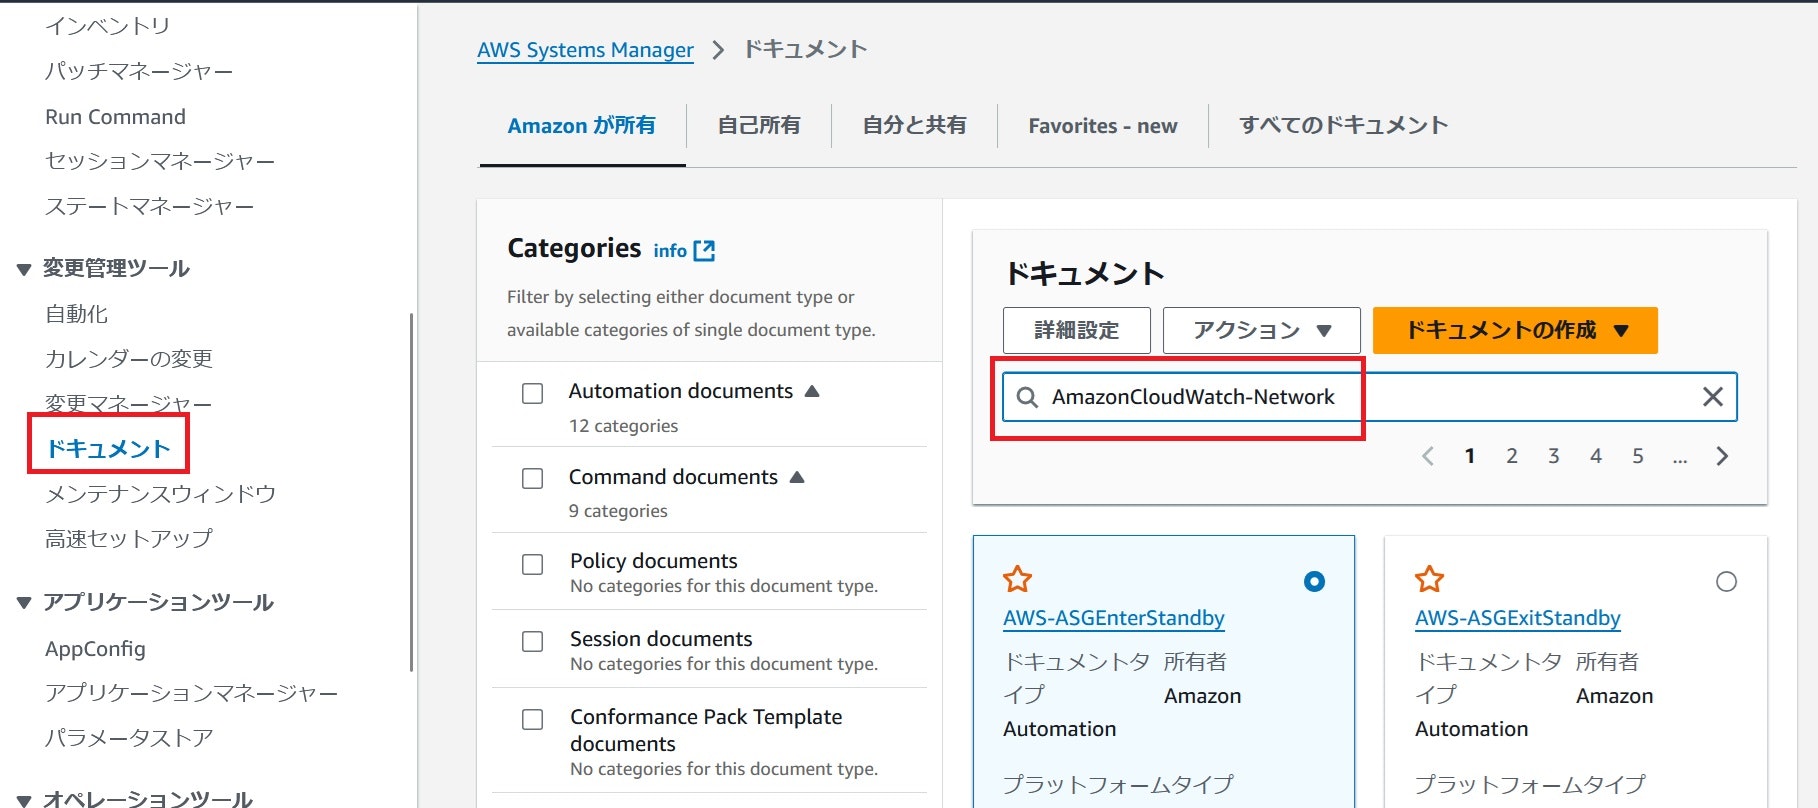
Task: Select the AWS-ASGEnterStandby radio button
Action: pyautogui.click(x=1314, y=581)
